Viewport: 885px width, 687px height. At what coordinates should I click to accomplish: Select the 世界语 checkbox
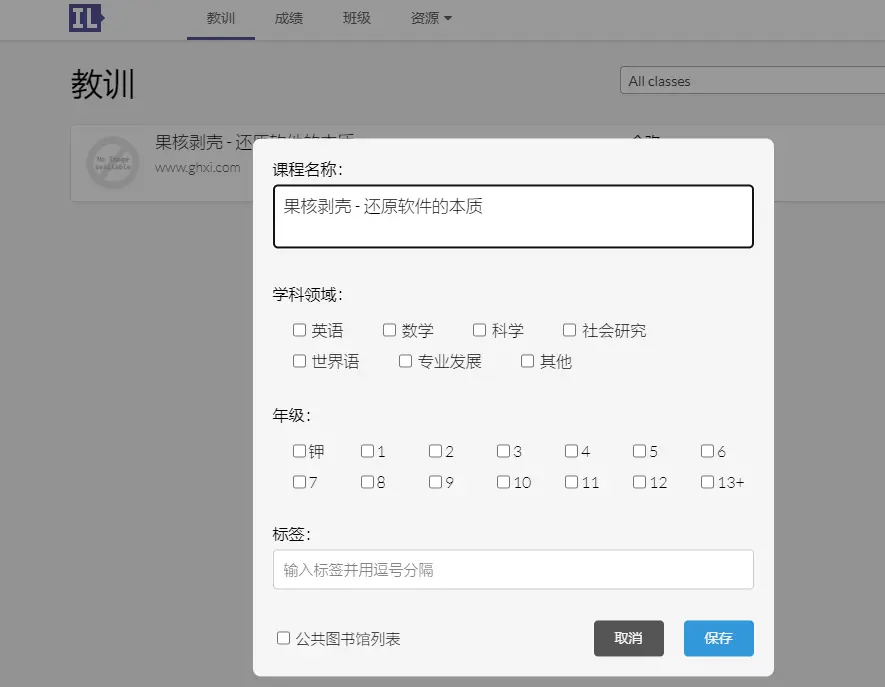[299, 361]
